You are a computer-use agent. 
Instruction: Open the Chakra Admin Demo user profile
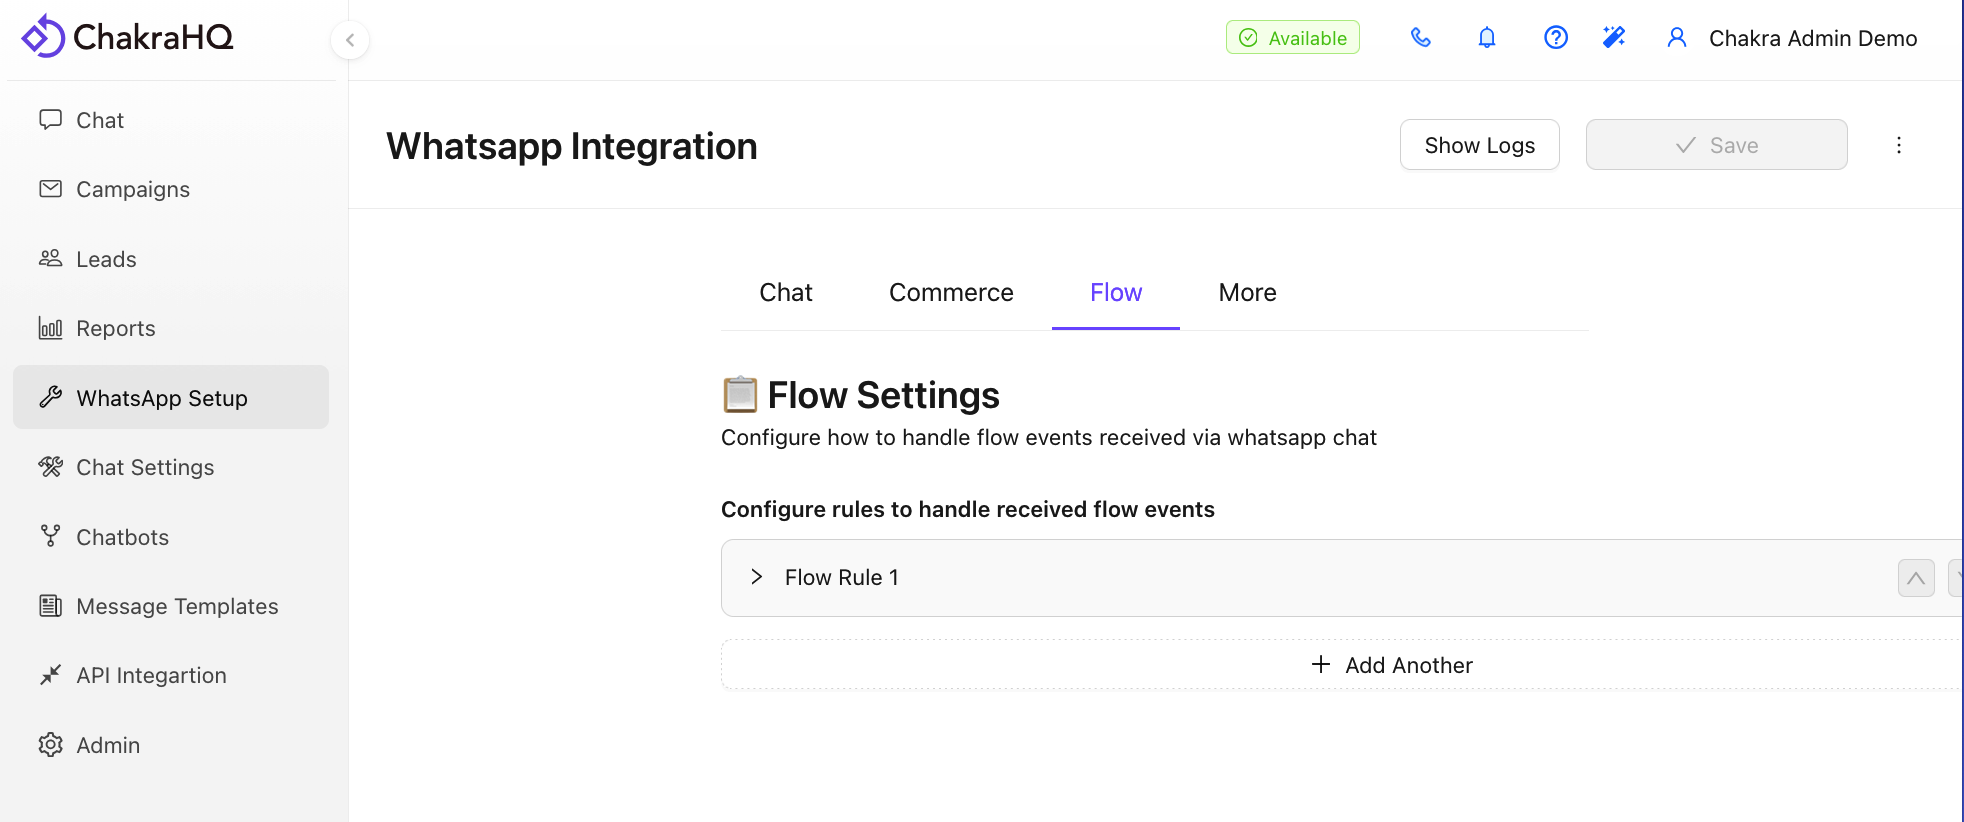click(x=1792, y=38)
